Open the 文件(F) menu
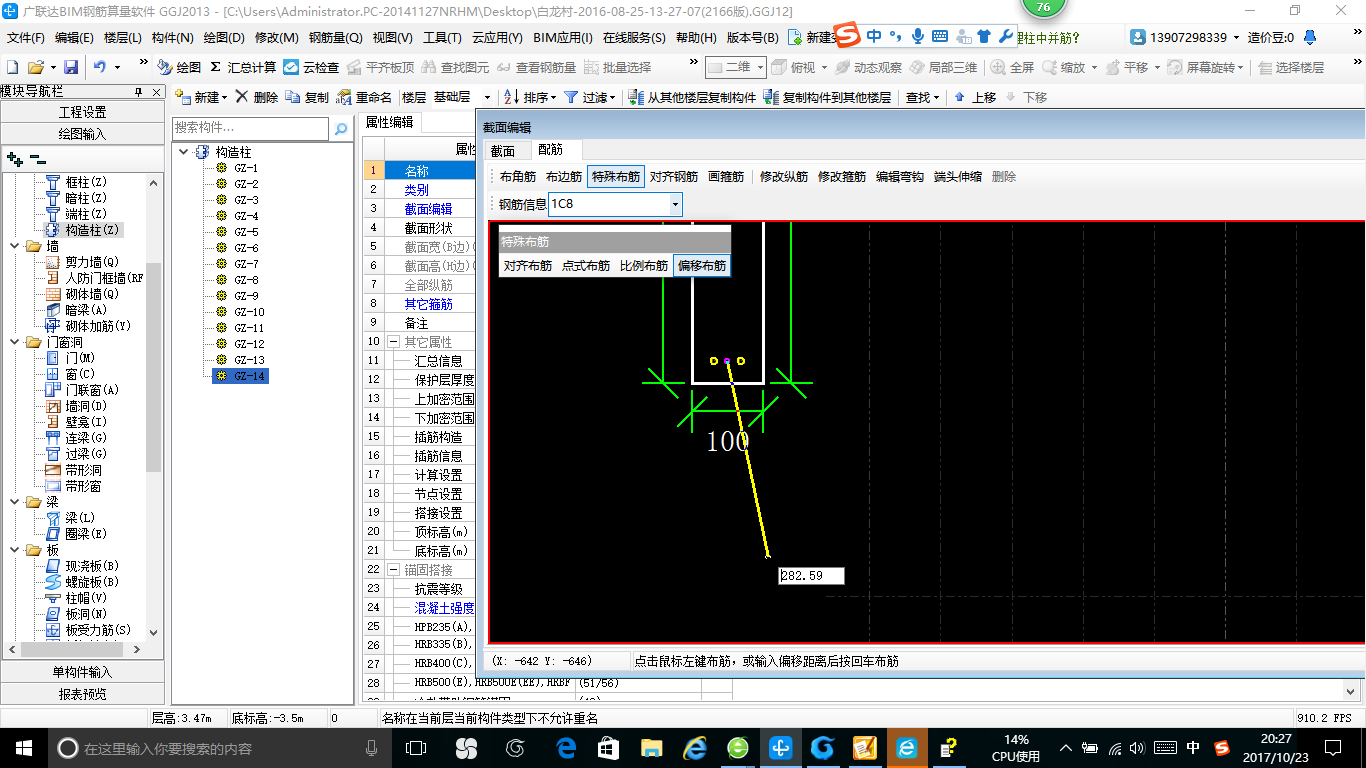1366x768 pixels. tap(26, 38)
